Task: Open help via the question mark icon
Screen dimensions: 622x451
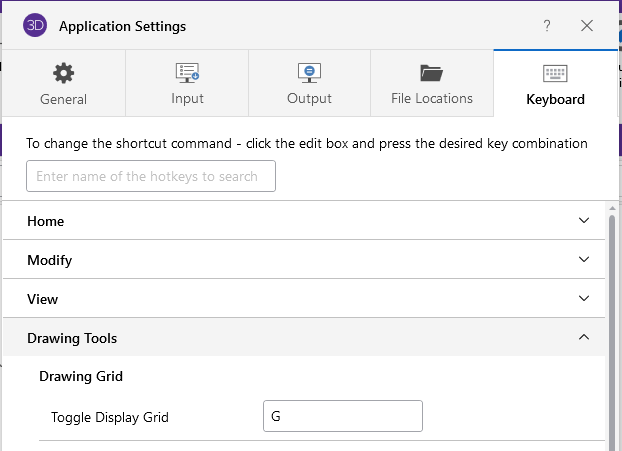Action: click(547, 26)
